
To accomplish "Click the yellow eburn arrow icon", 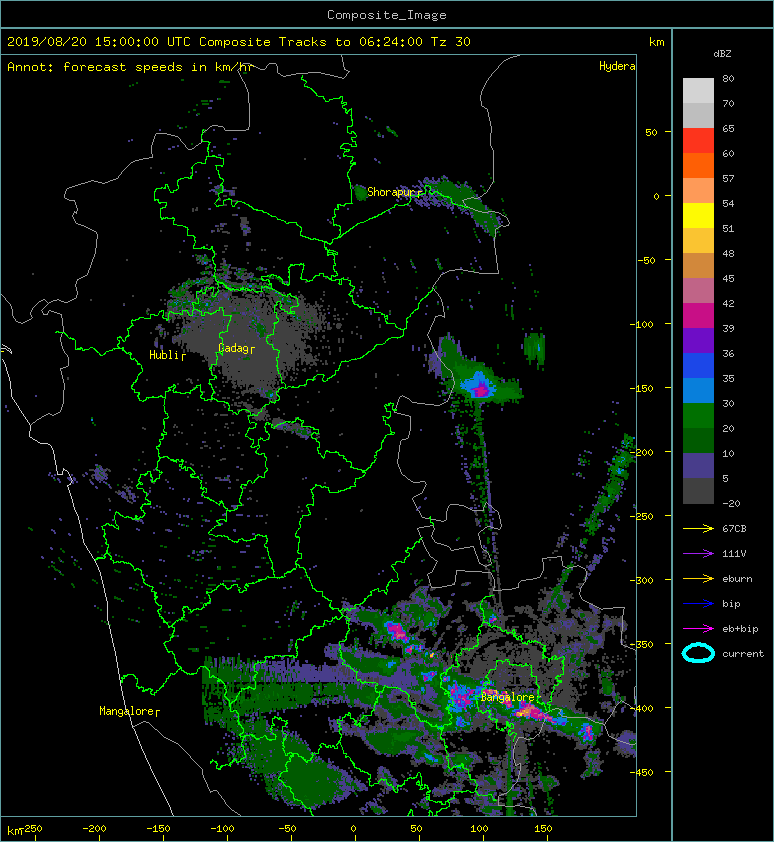I will [x=698, y=578].
